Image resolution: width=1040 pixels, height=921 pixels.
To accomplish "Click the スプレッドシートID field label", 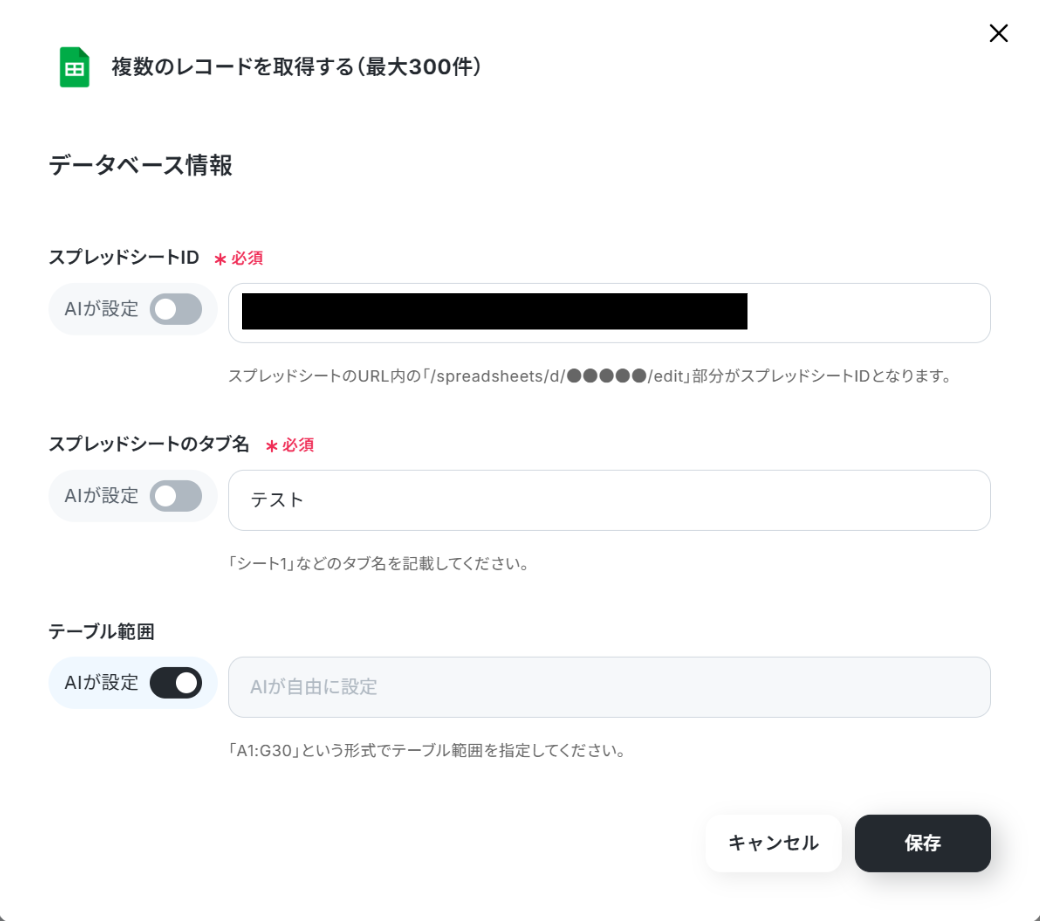I will (x=124, y=257).
